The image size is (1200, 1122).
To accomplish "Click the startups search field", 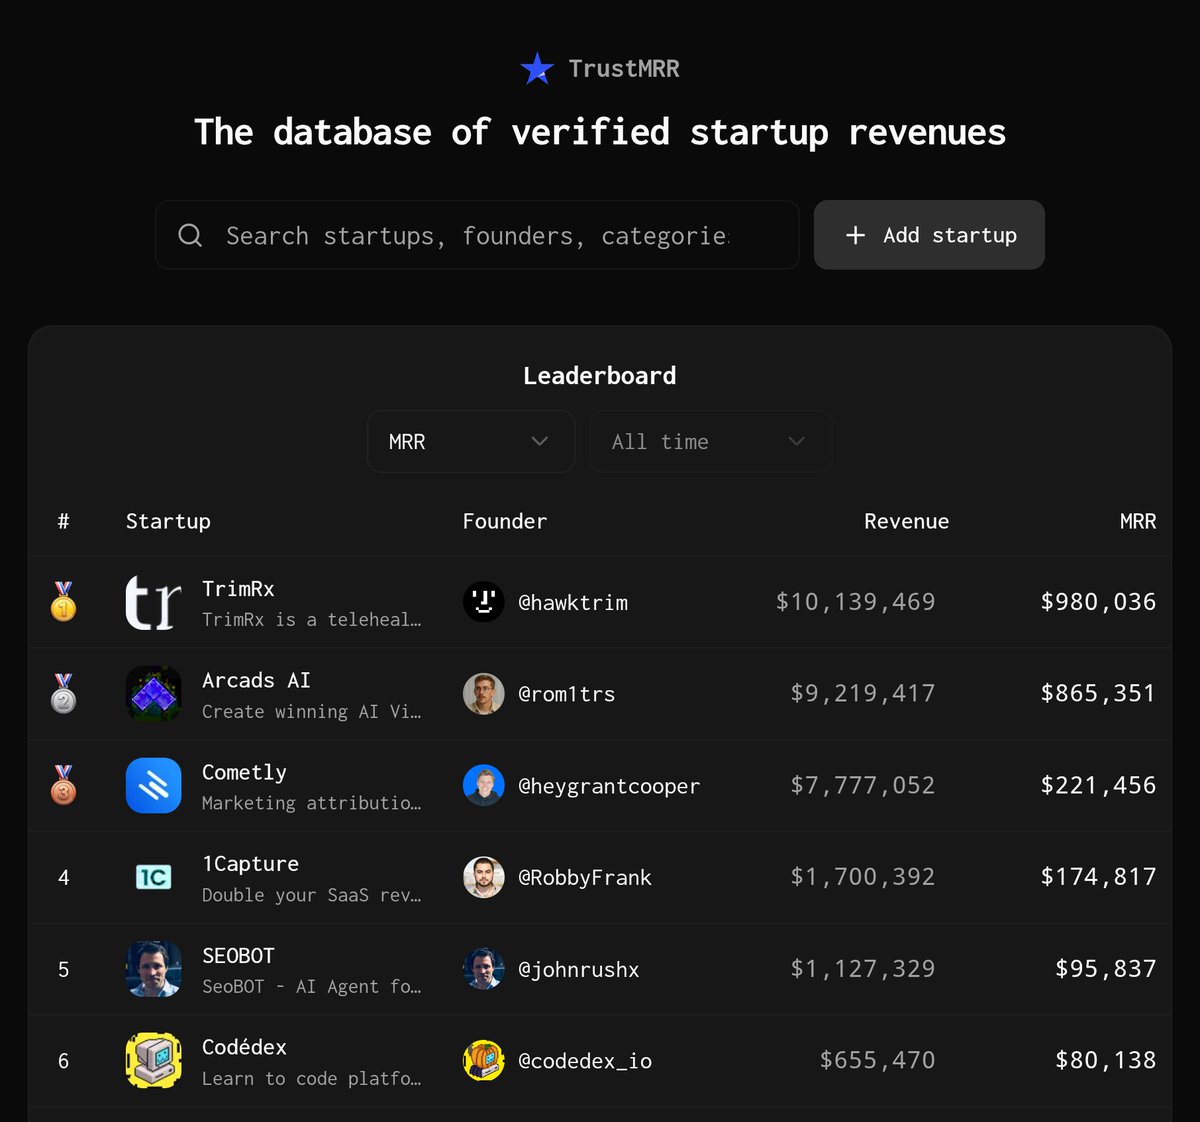I will pos(477,234).
